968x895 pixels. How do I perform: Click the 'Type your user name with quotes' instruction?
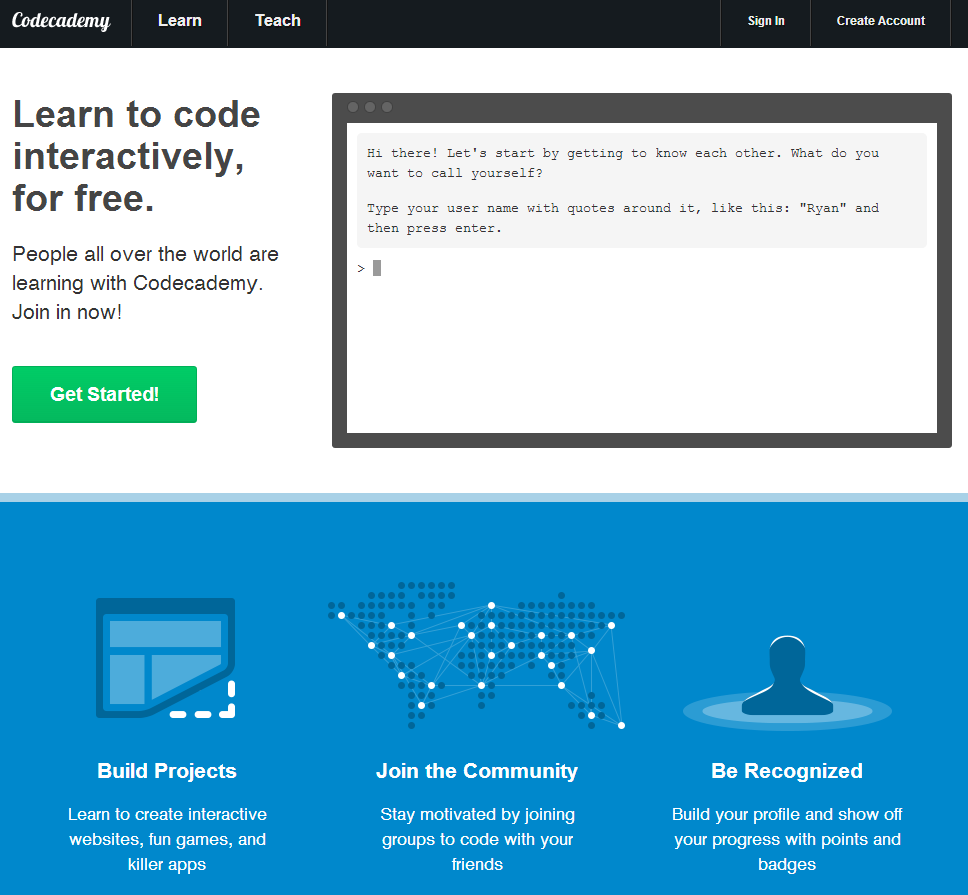[x=623, y=218]
